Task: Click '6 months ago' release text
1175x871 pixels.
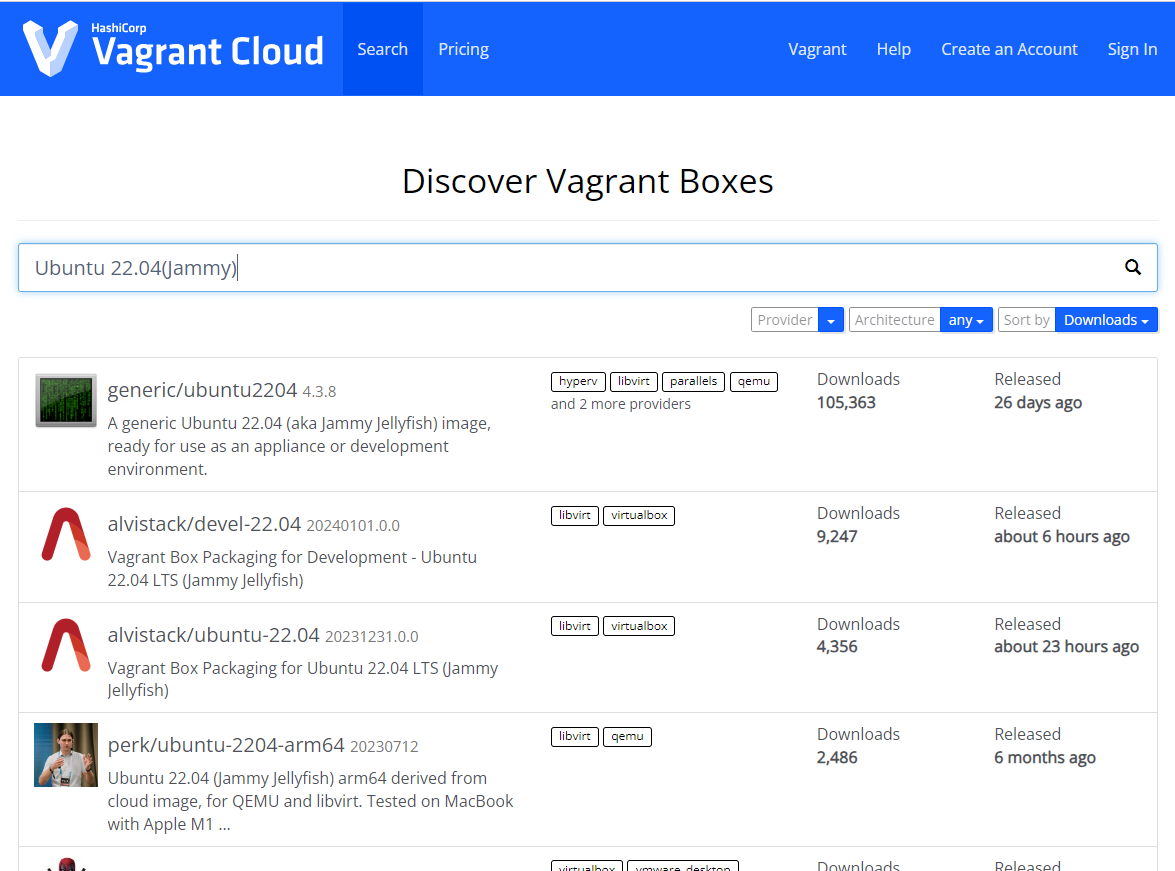Action: pos(1045,758)
